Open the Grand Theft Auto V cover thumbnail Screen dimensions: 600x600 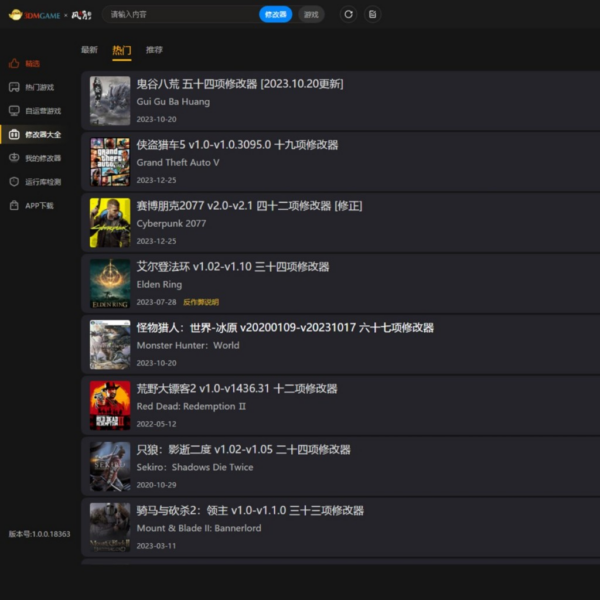click(x=110, y=162)
